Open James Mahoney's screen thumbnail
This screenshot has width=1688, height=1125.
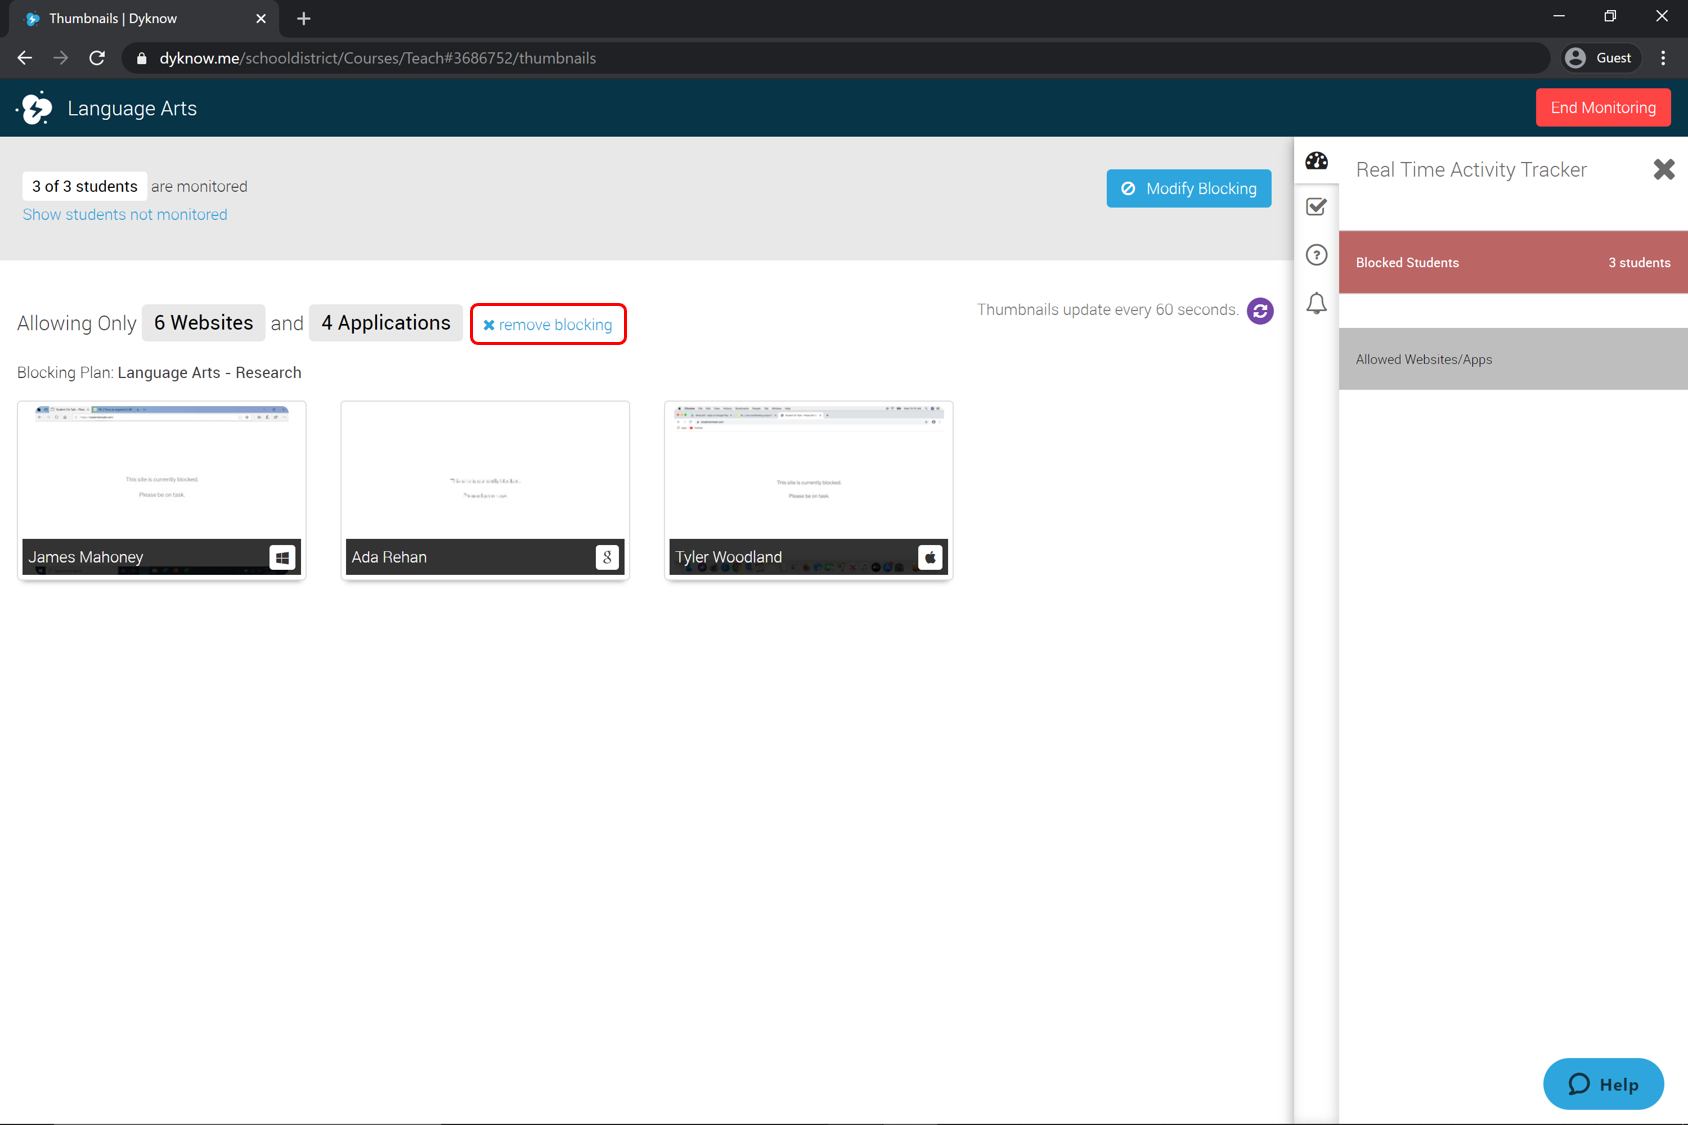162,490
